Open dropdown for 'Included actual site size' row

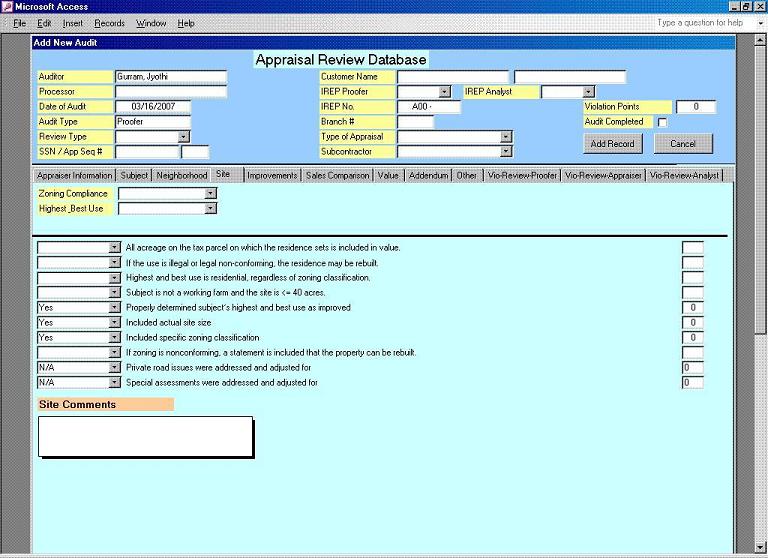114,322
